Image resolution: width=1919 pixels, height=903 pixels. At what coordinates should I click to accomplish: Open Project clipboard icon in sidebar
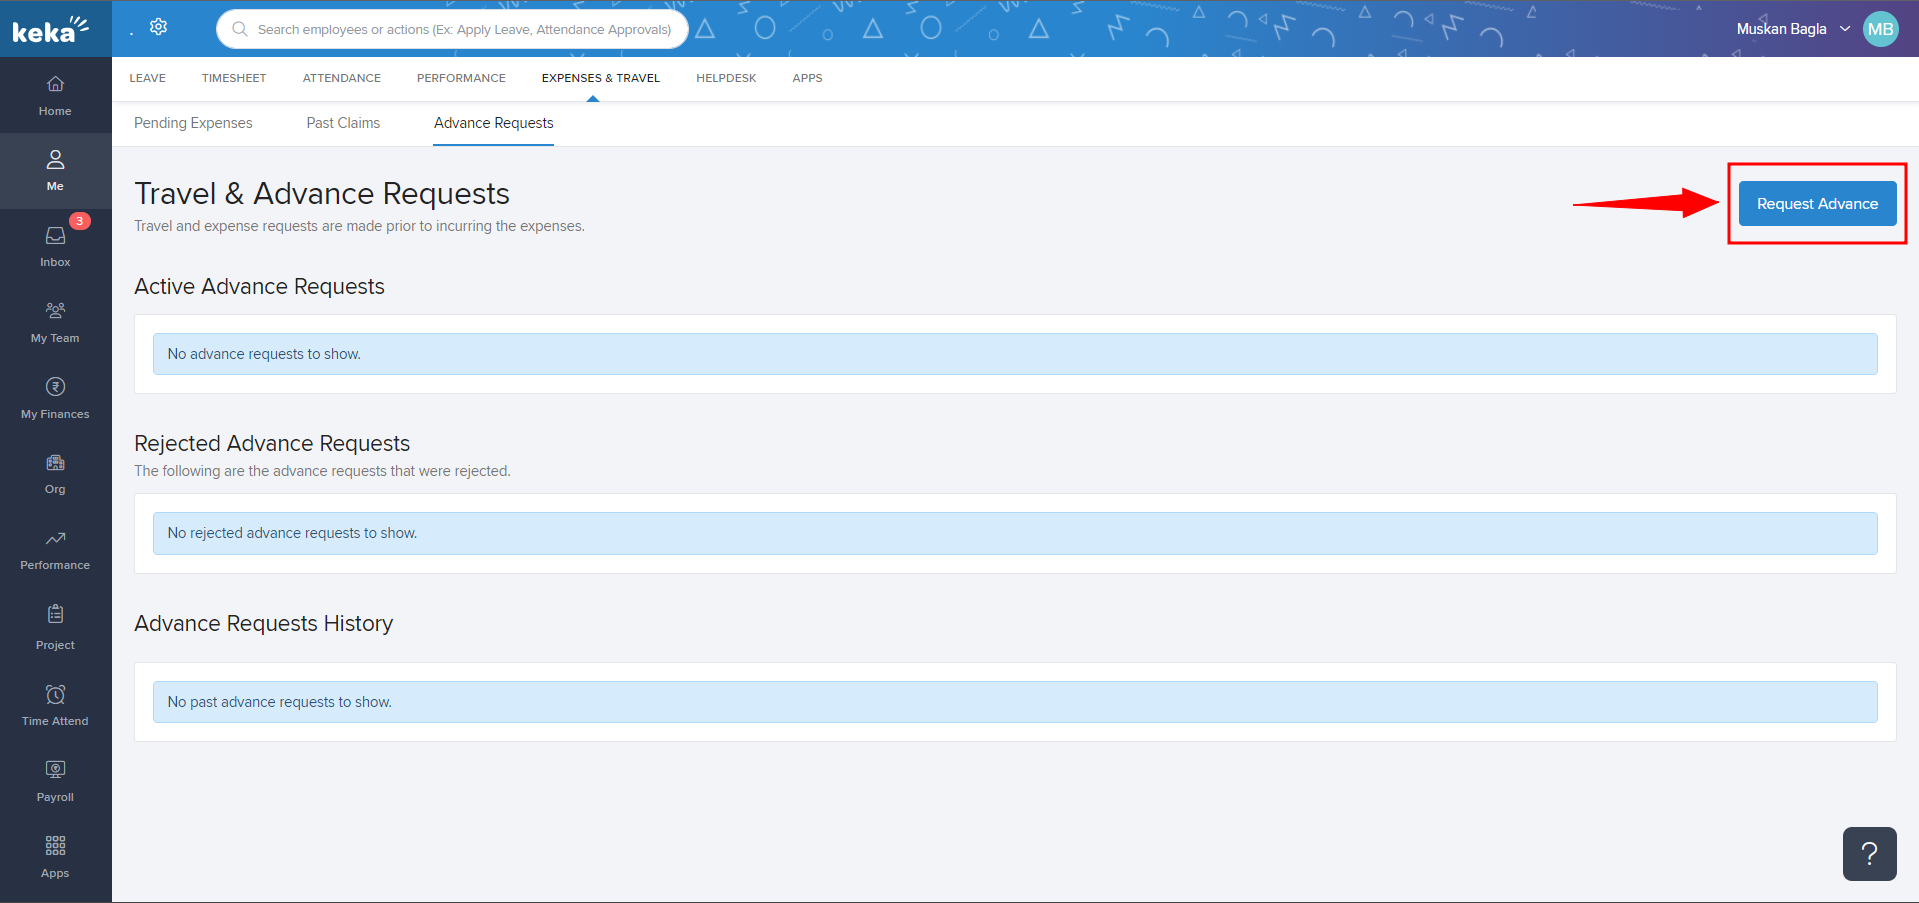tap(55, 626)
